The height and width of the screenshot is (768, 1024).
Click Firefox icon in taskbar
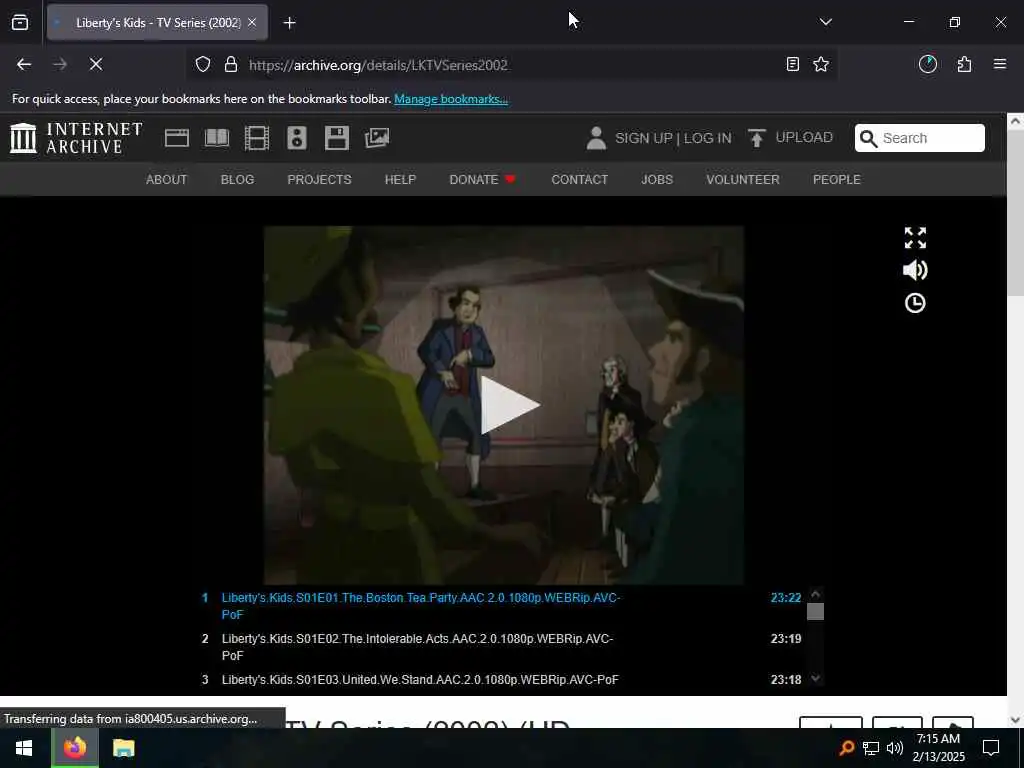(74, 748)
